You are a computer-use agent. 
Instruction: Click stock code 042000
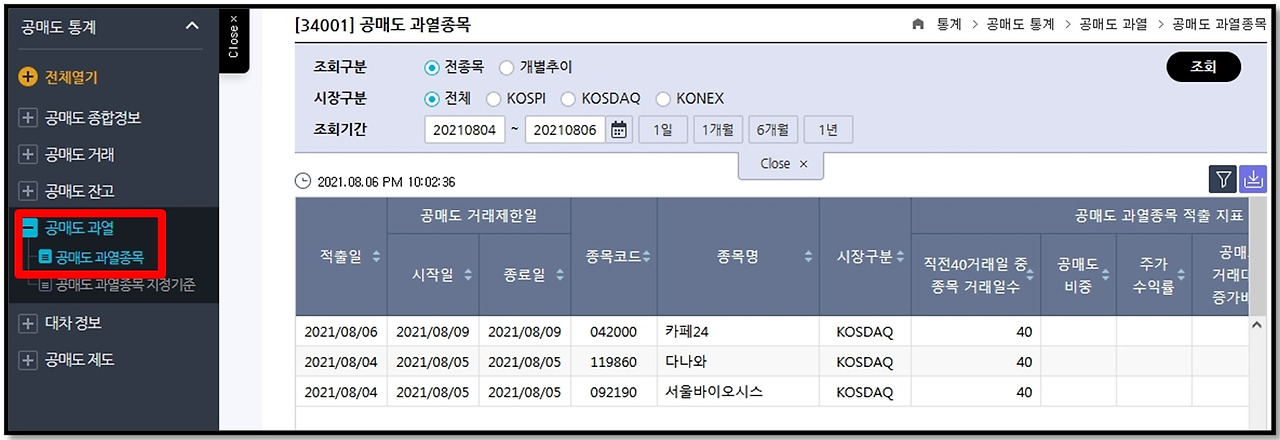coord(614,331)
